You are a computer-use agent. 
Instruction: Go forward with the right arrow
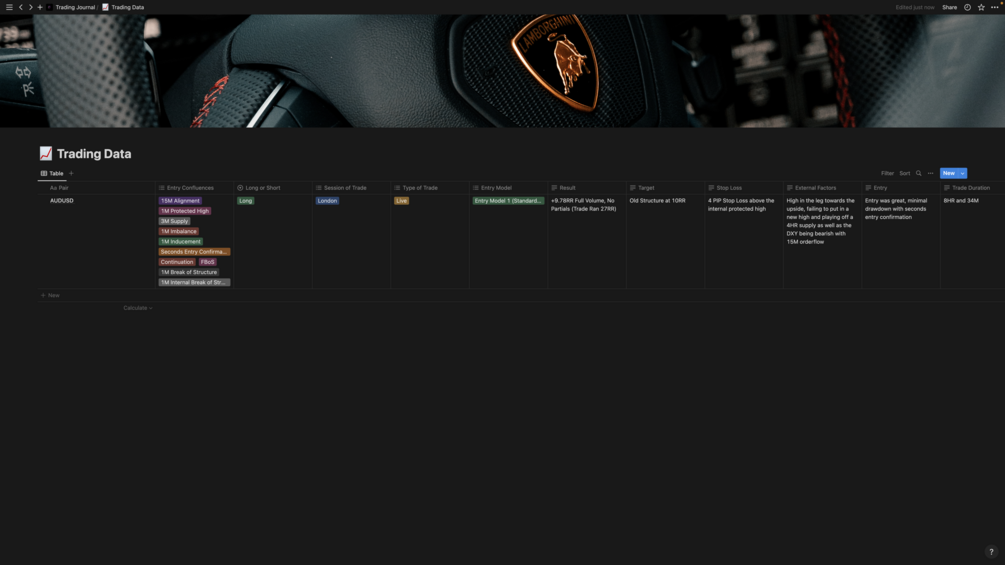click(30, 7)
